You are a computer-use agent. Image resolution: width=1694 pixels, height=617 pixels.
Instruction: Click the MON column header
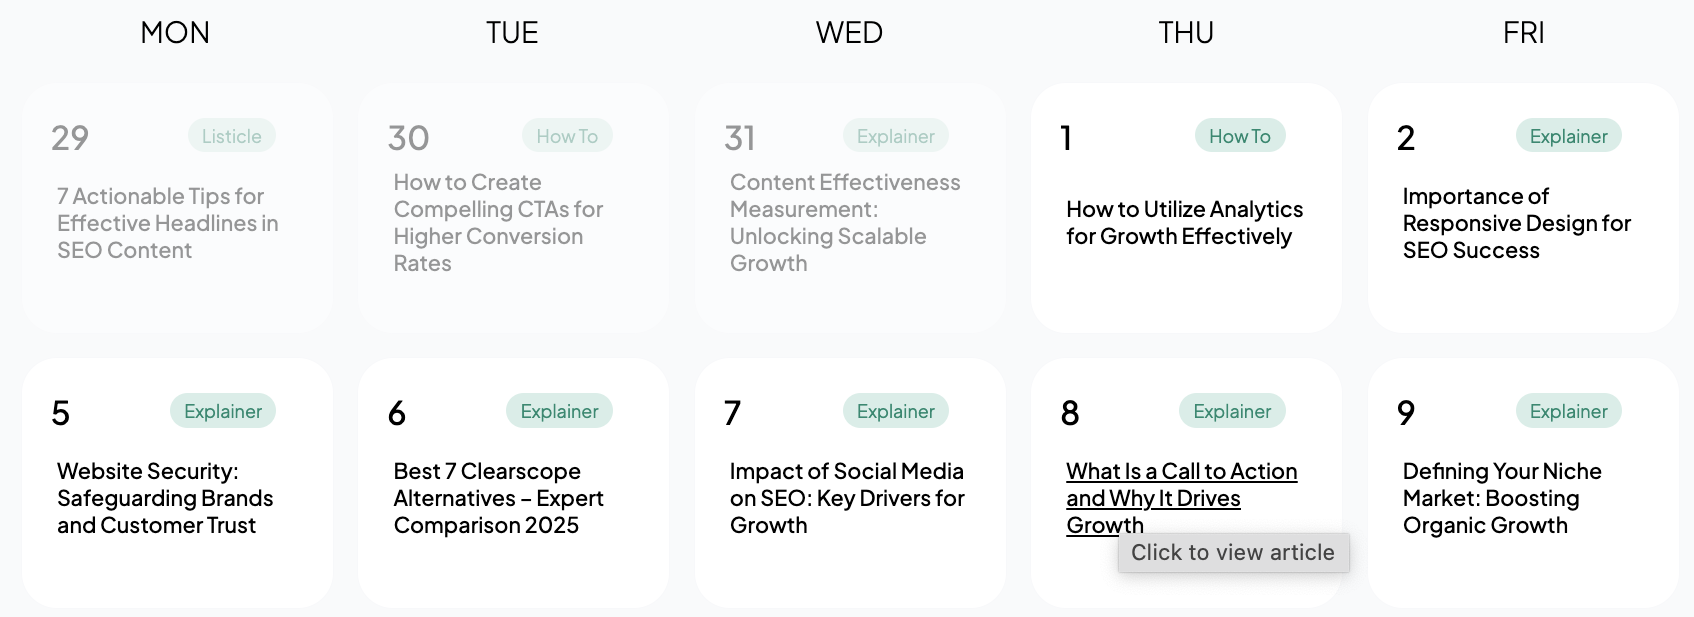[x=174, y=32]
